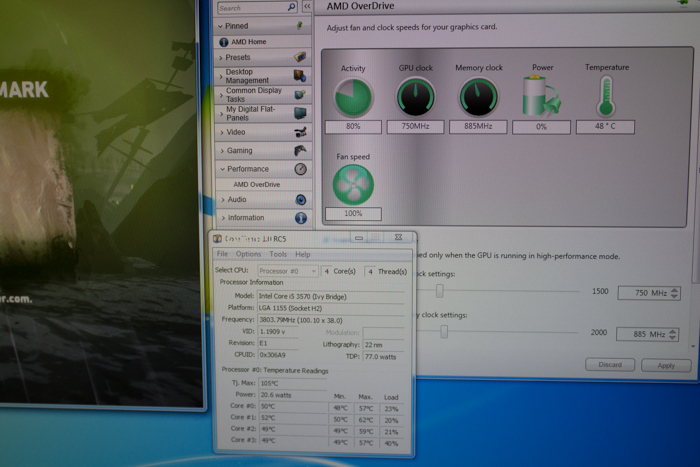Minimize the Core Temp window
This screenshot has height=467, width=700.
359,238
